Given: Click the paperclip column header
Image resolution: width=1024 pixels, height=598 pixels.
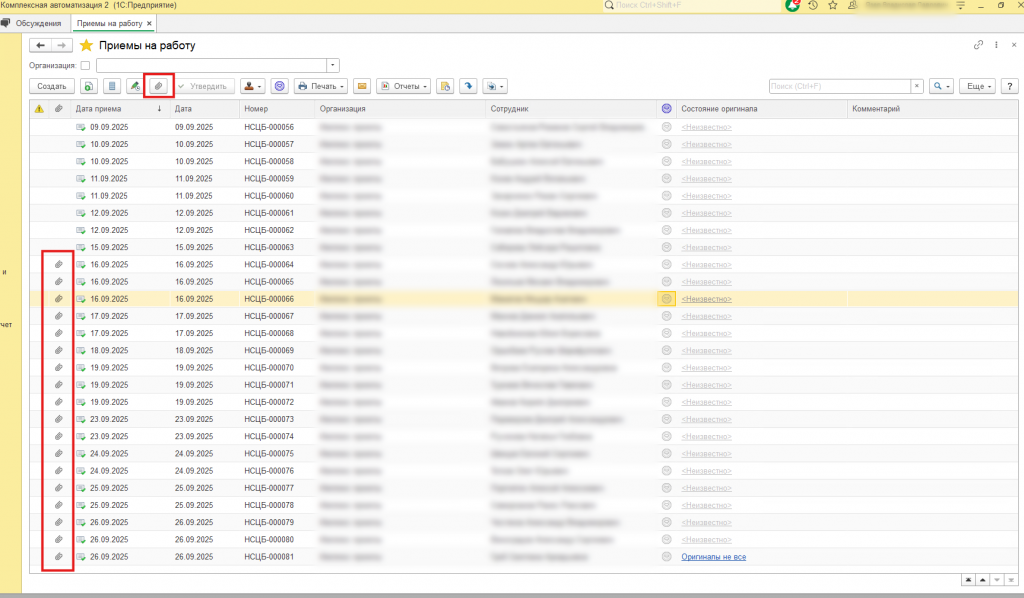Looking at the screenshot, I should (58, 109).
